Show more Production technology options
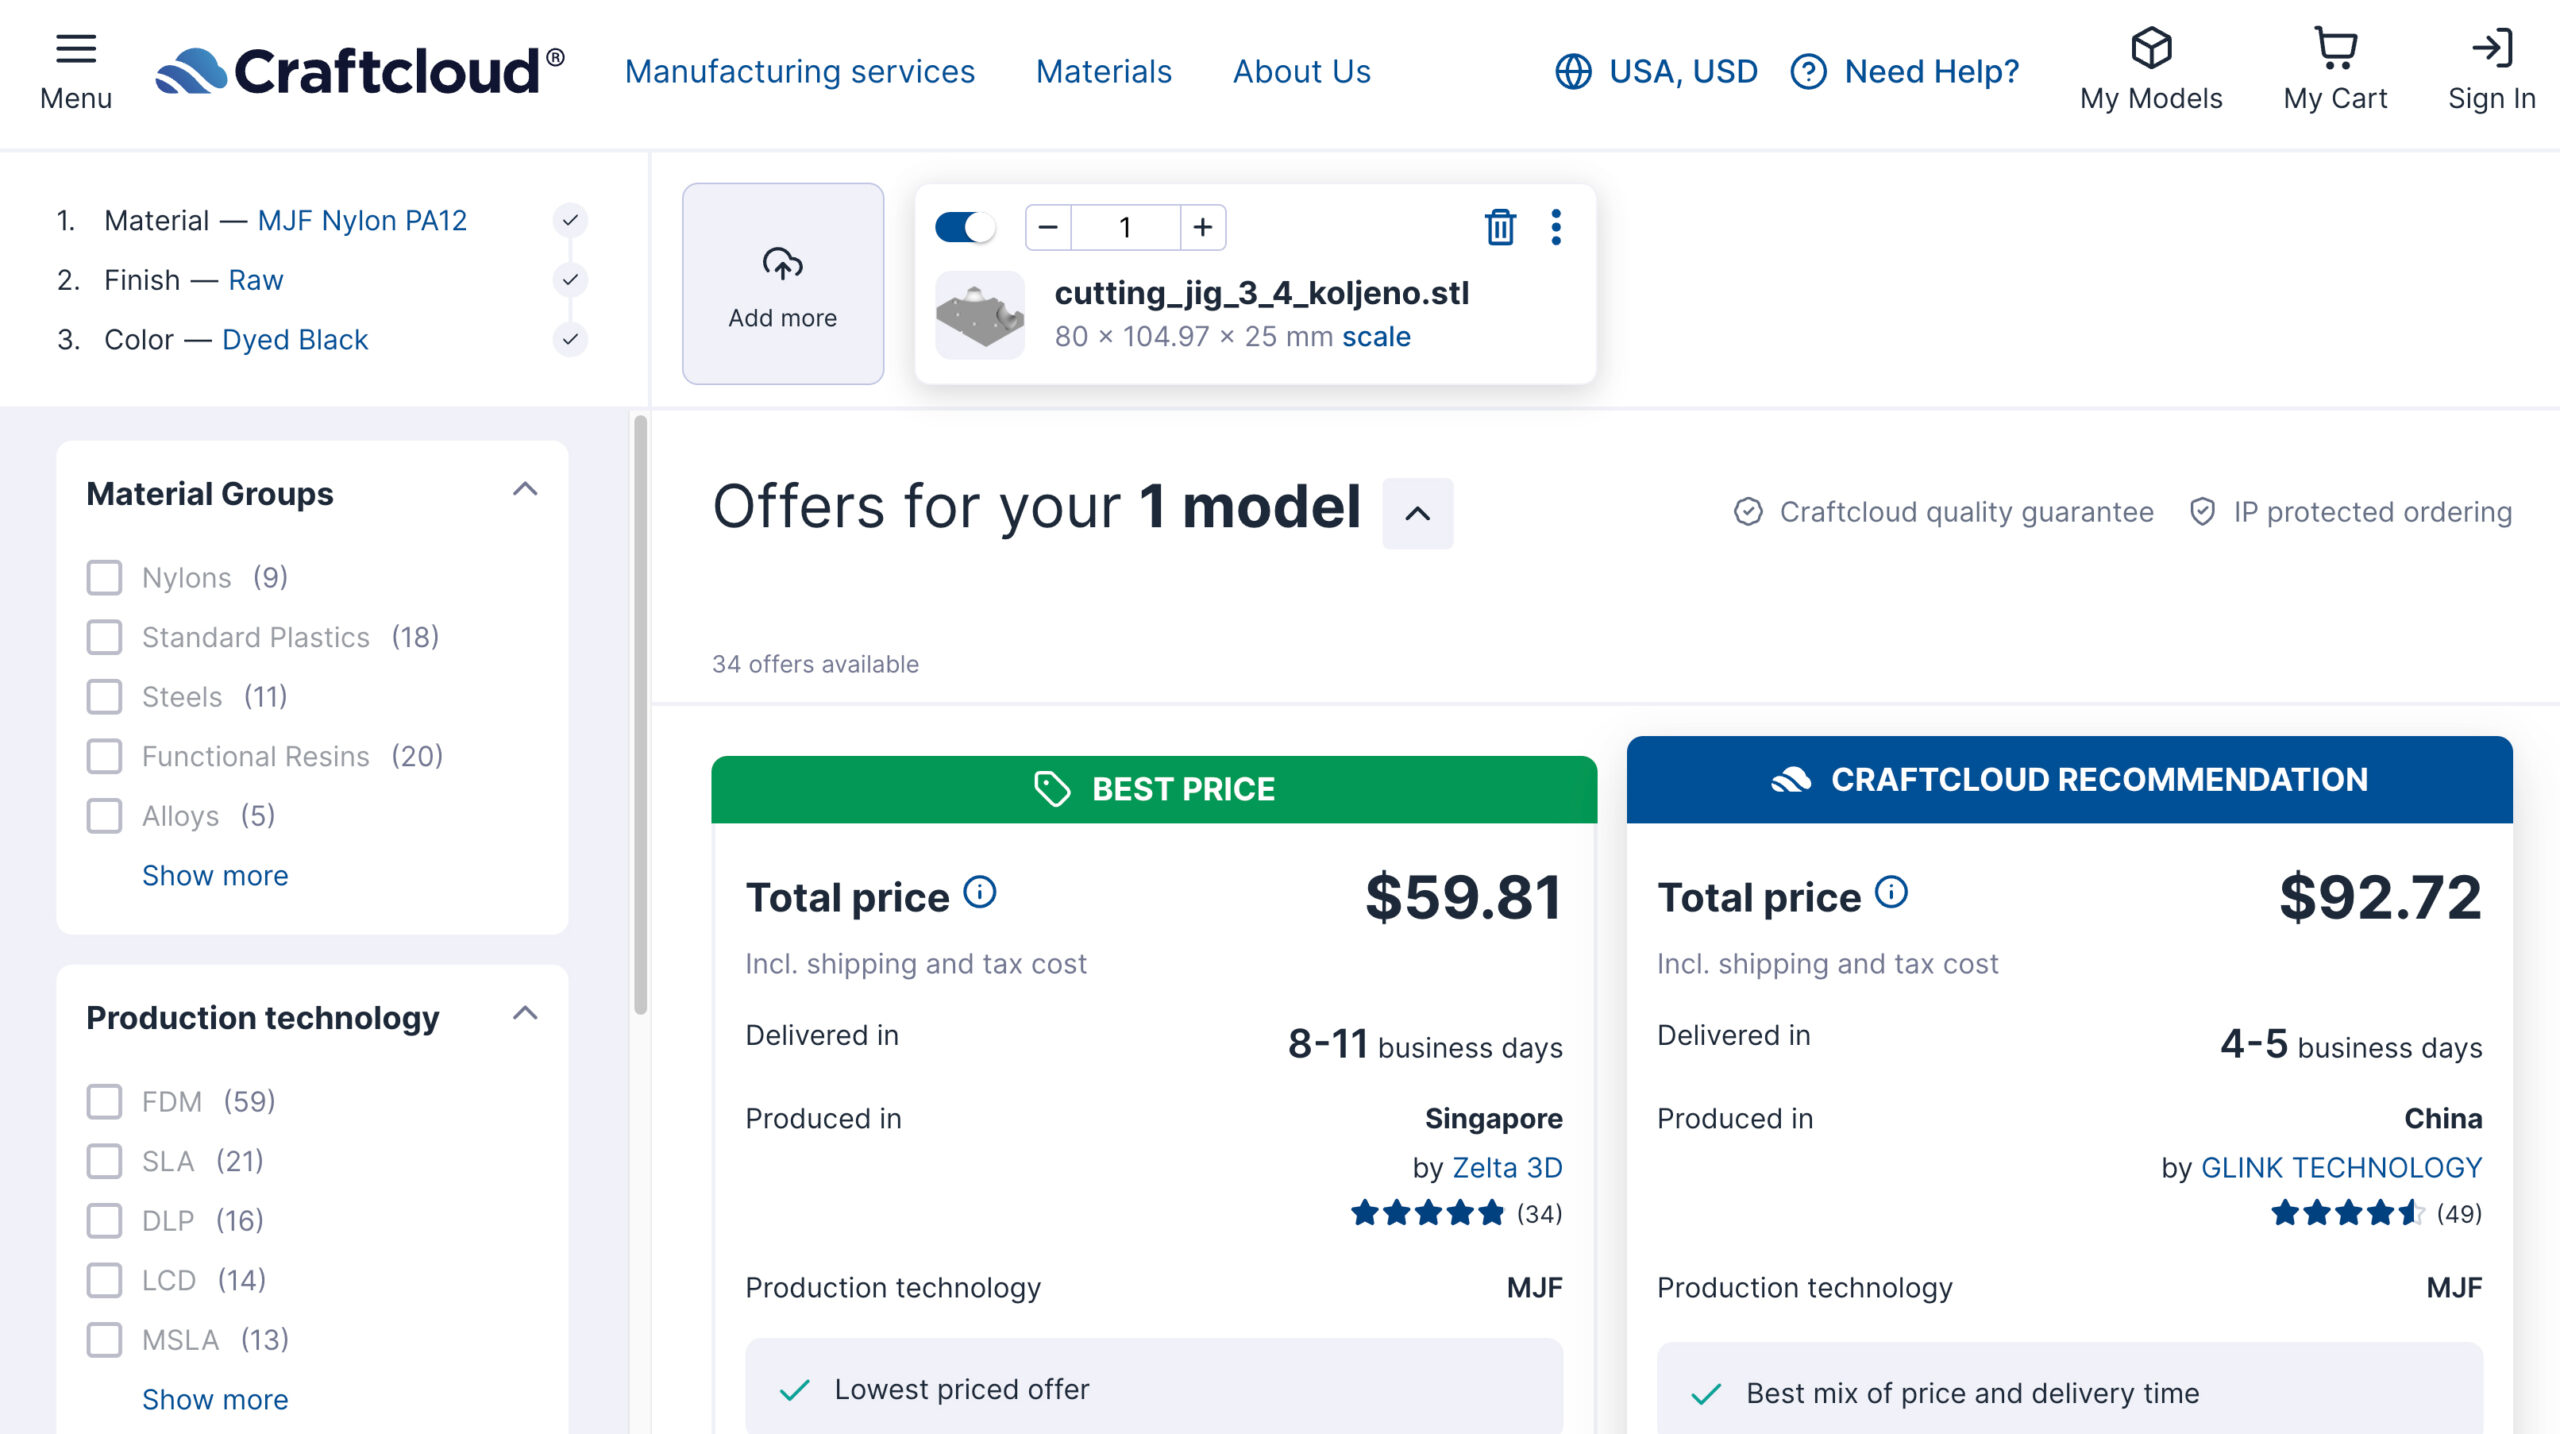Screen dimensions: 2560x1434 coord(215,1399)
